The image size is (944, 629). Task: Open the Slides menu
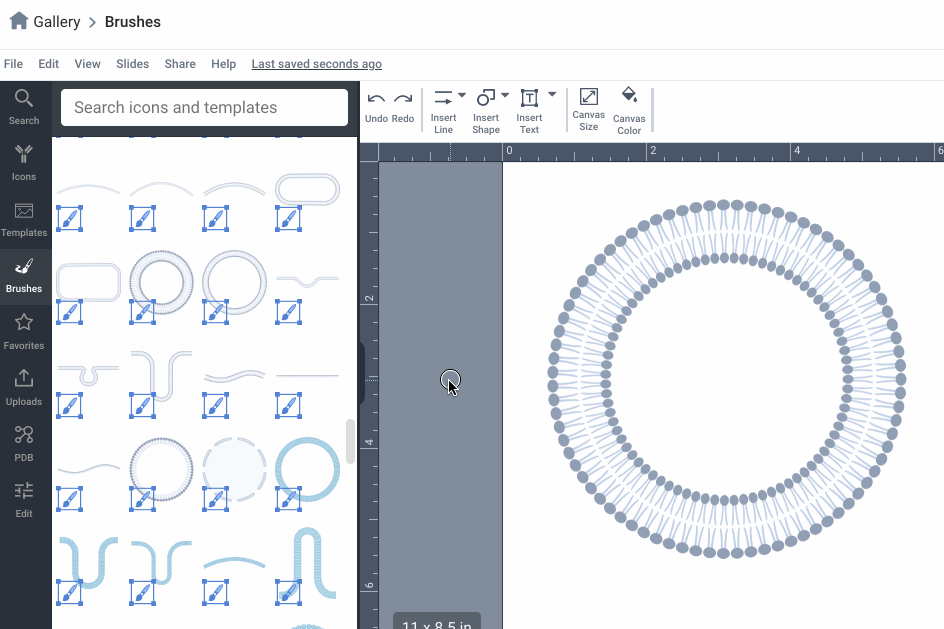click(132, 64)
